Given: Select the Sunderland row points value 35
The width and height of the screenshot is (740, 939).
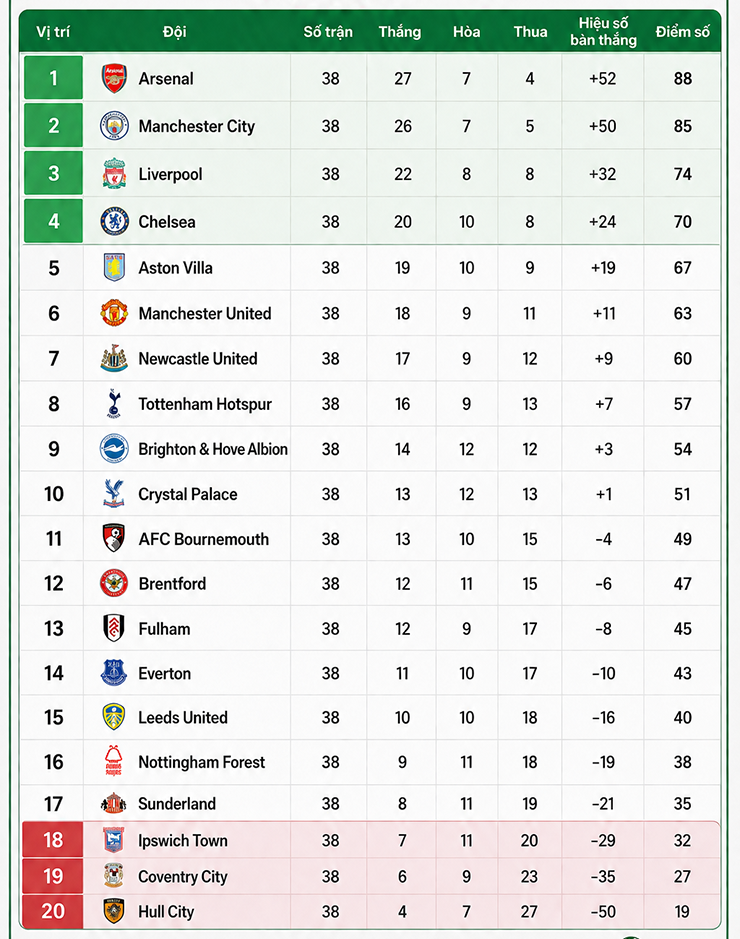Looking at the screenshot, I should pos(683,804).
